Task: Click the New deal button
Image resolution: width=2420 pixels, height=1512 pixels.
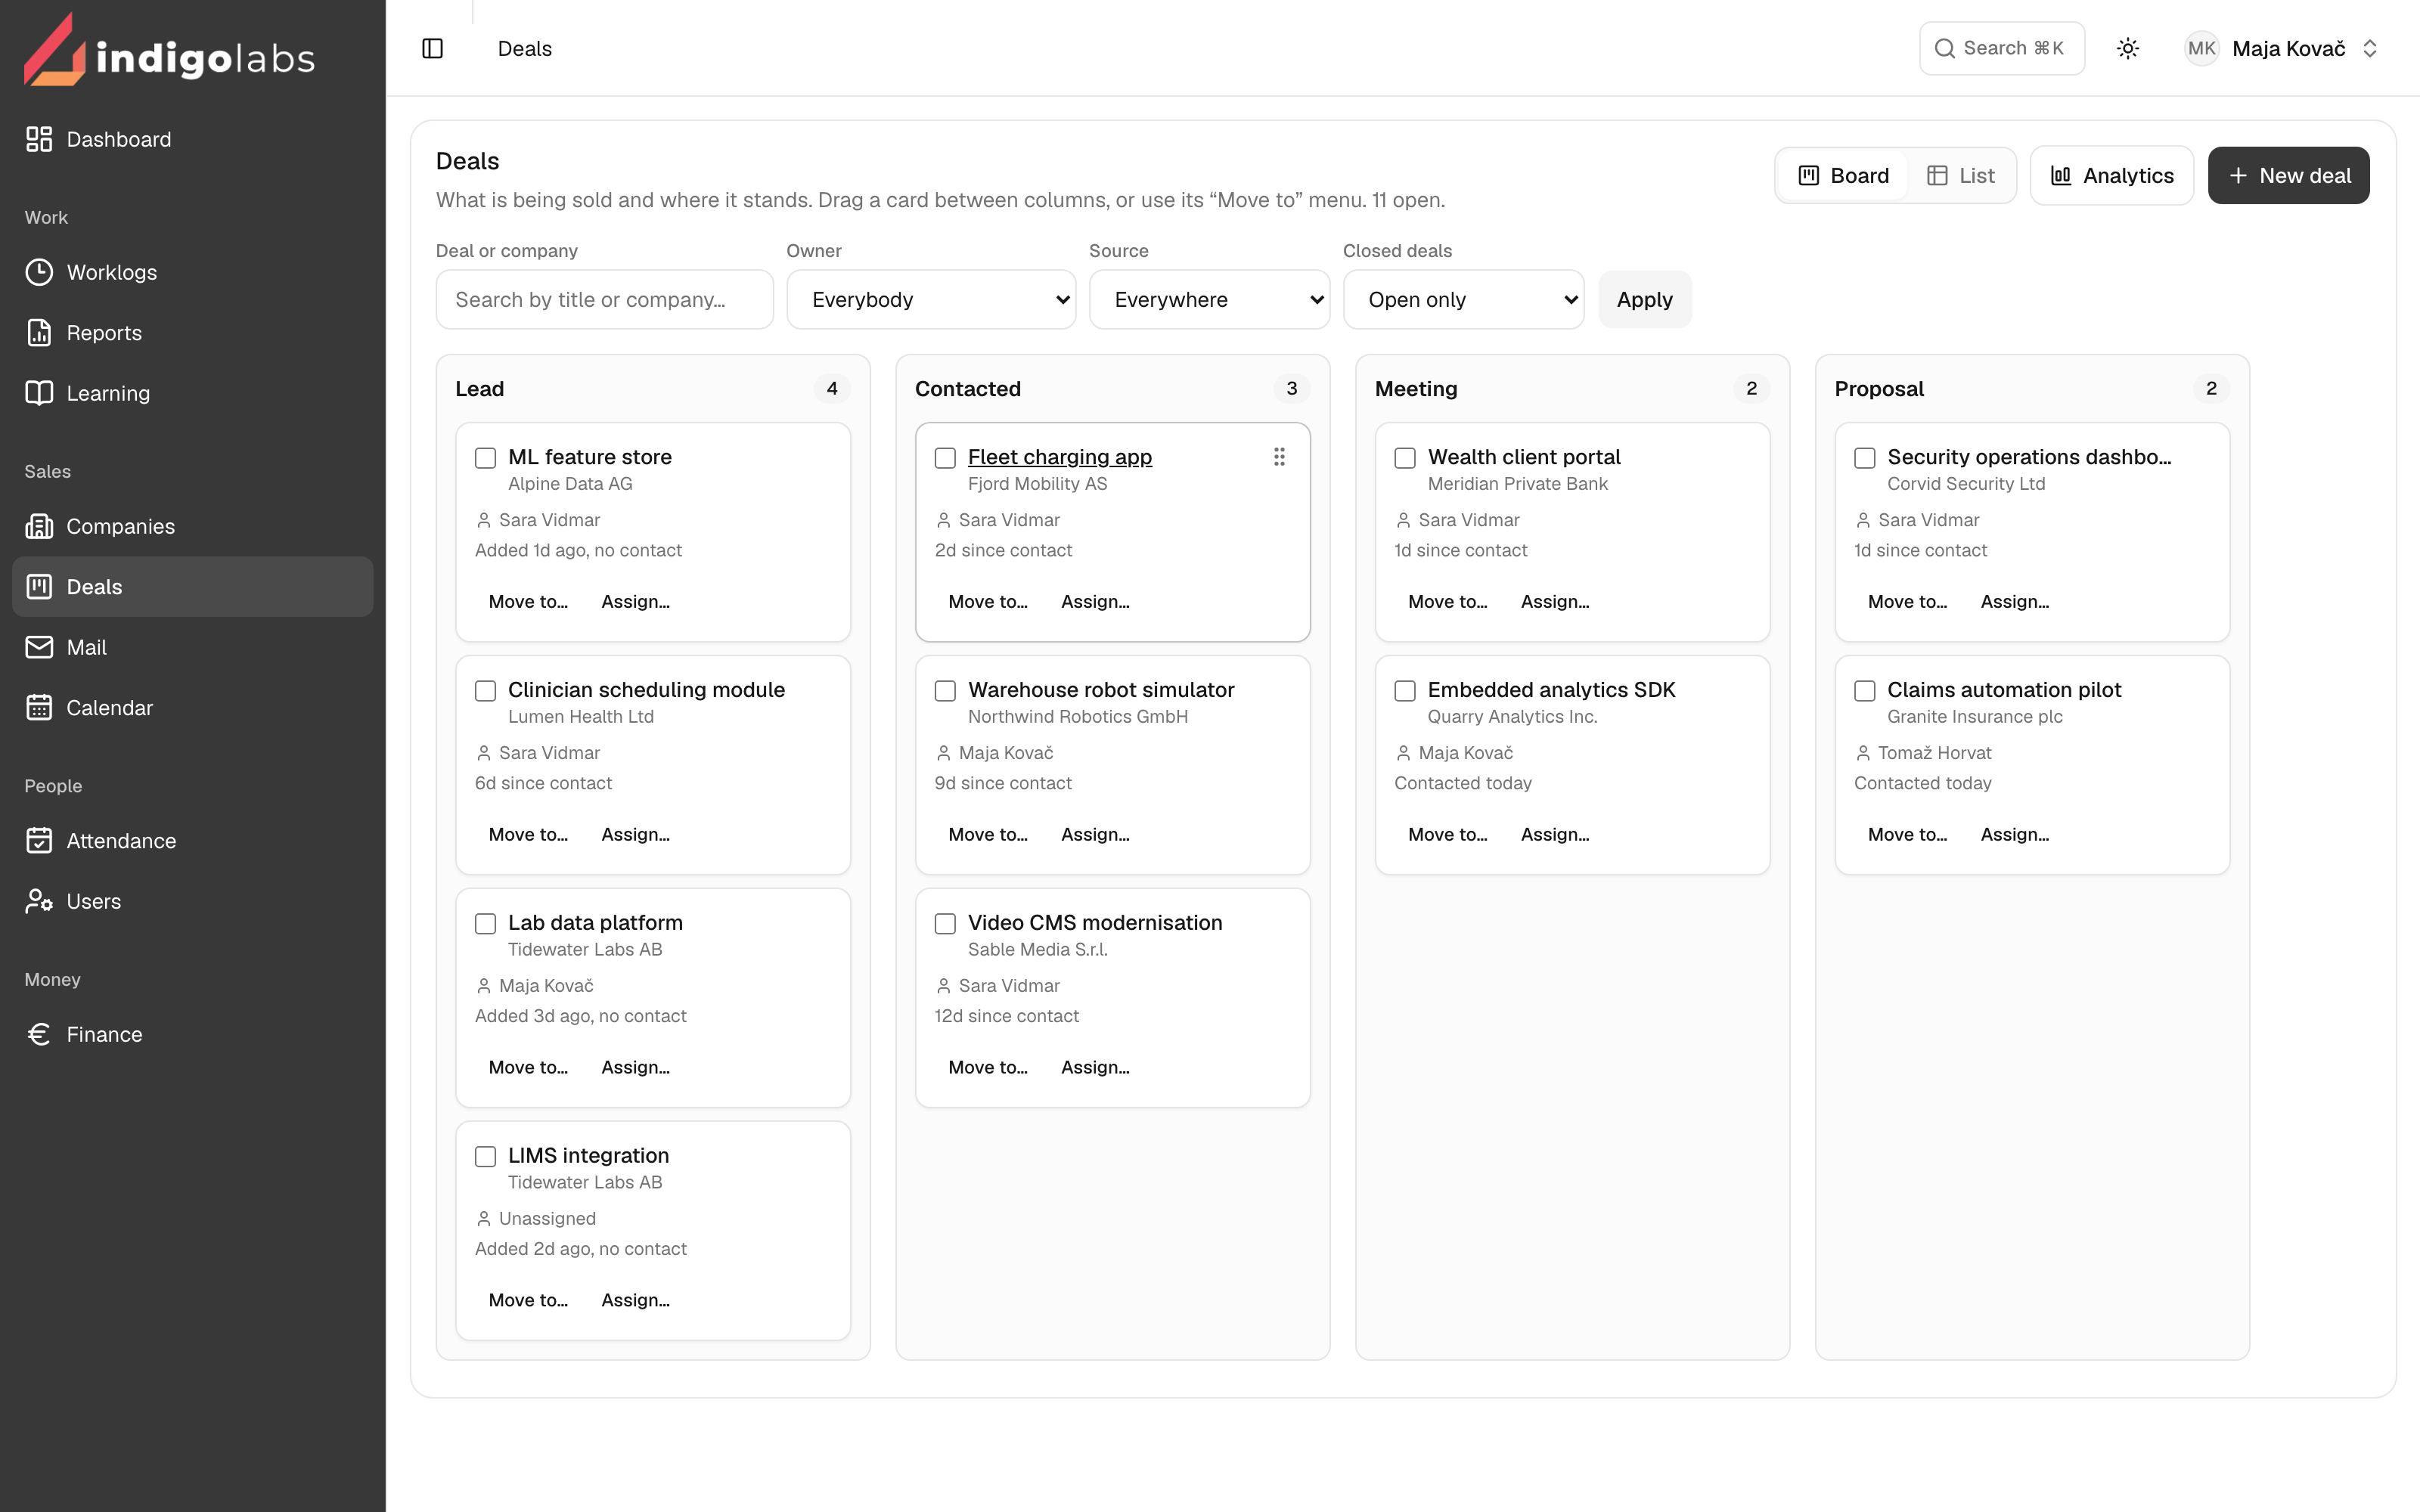Action: tap(2288, 175)
